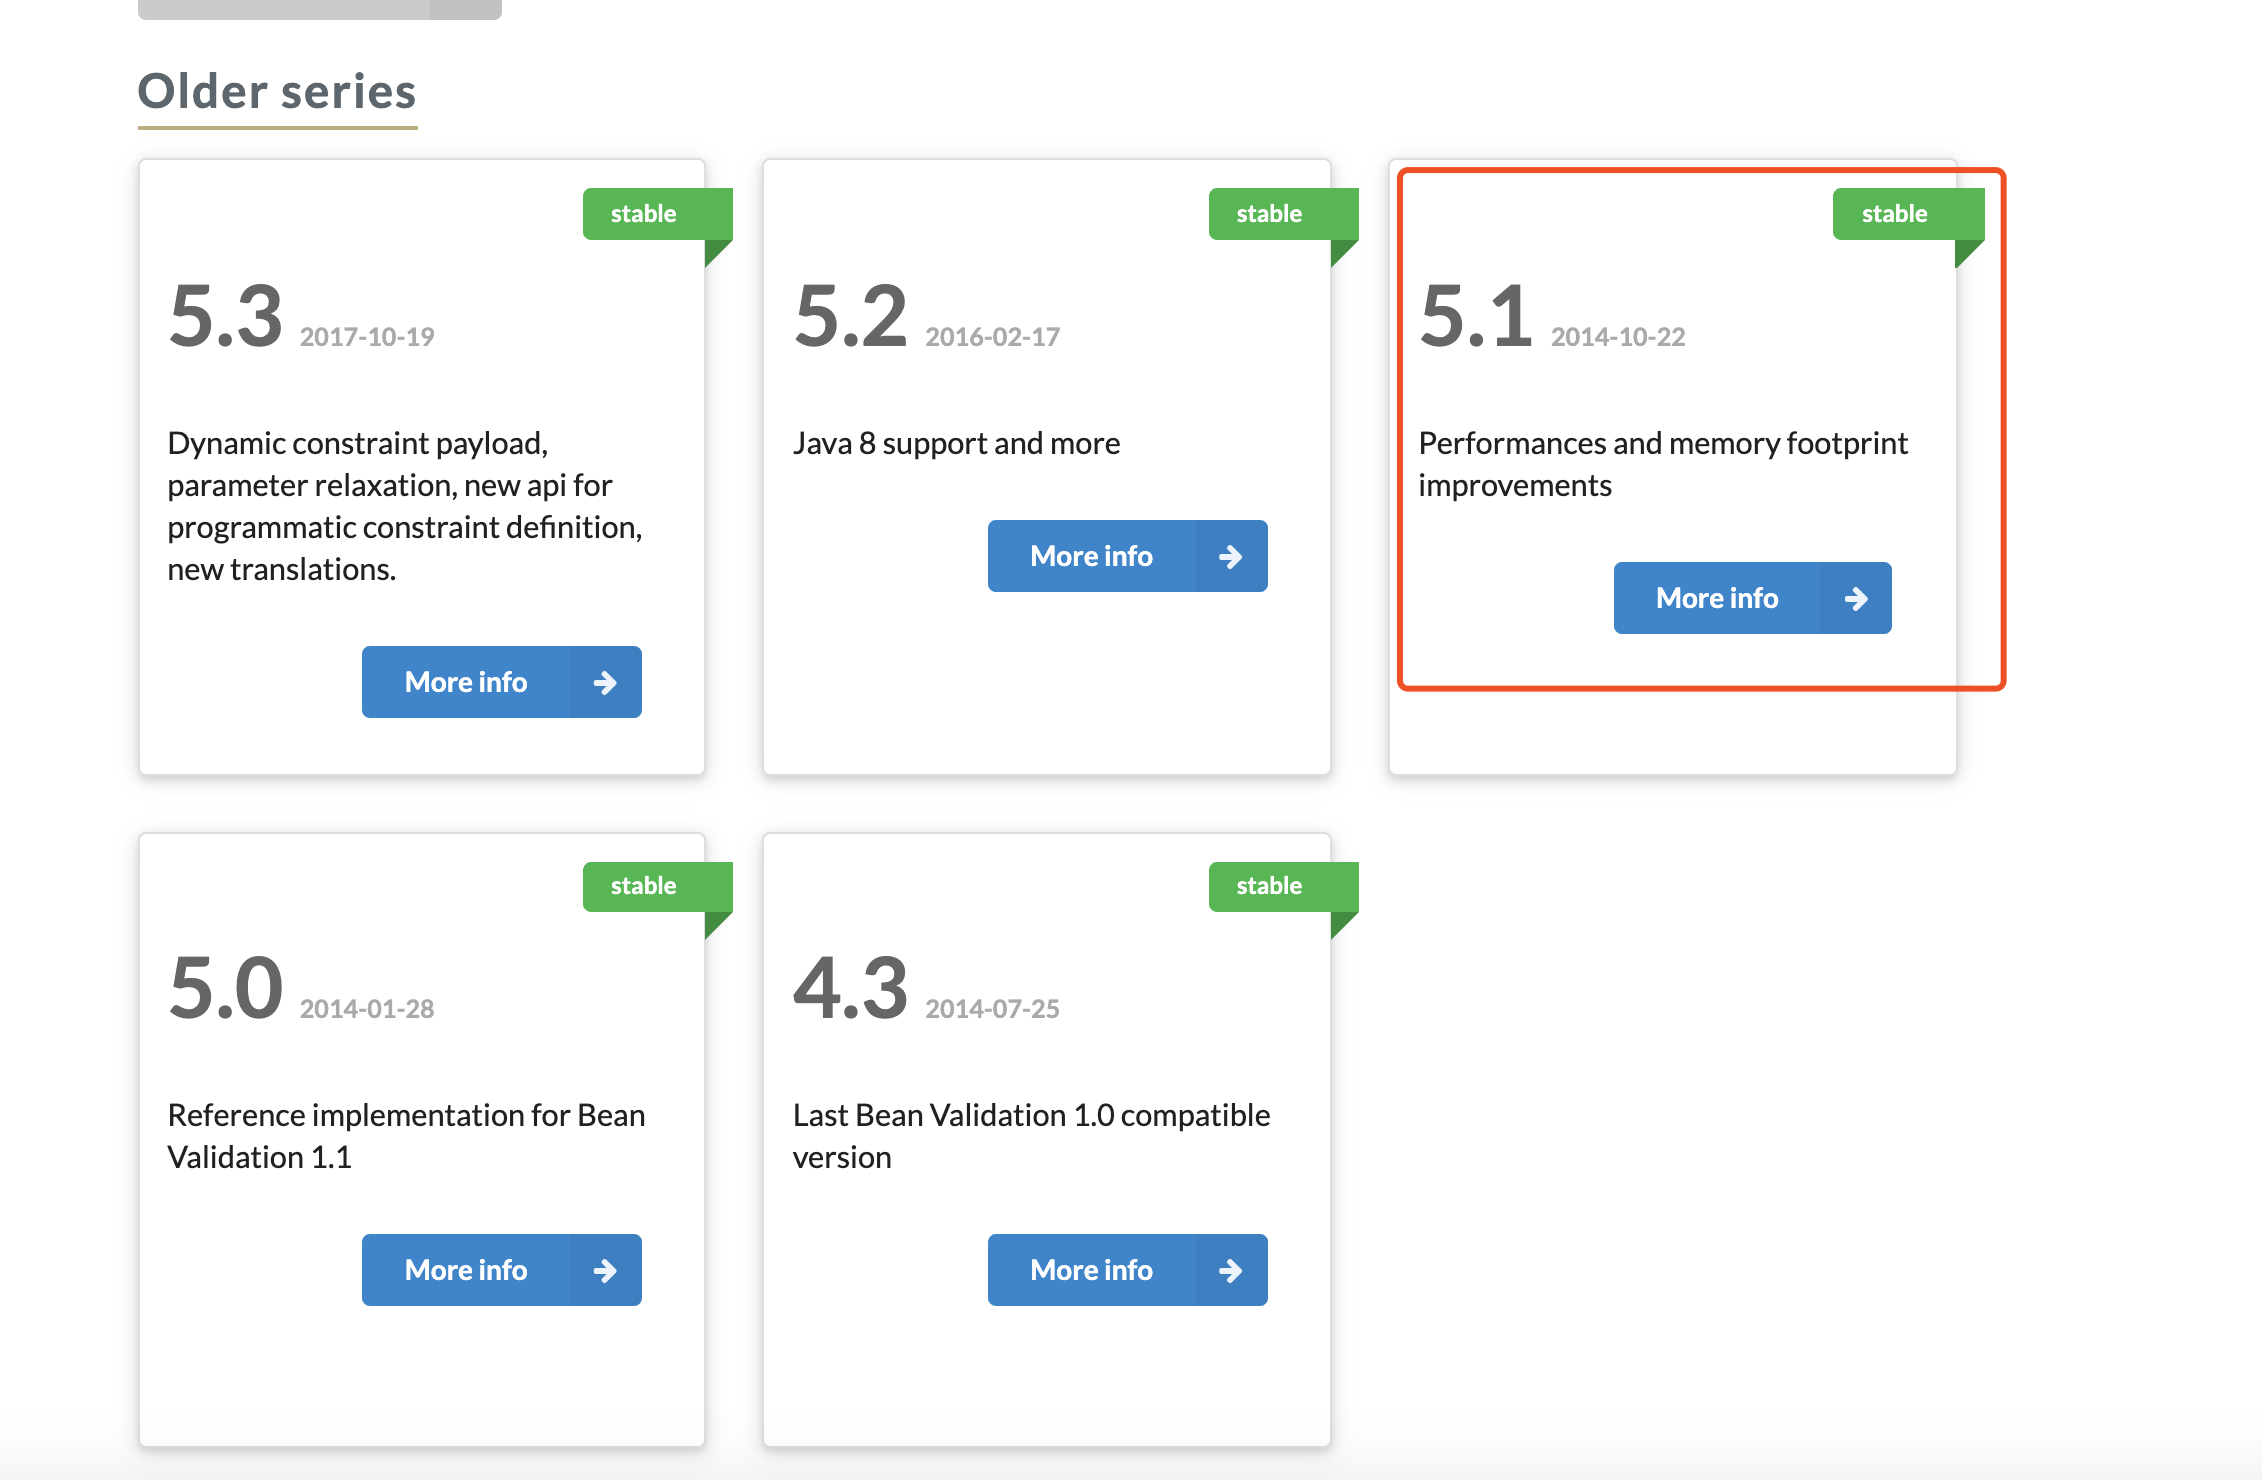2262x1480 pixels.
Task: Click the arrow icon on 5.3 card
Action: point(605,682)
